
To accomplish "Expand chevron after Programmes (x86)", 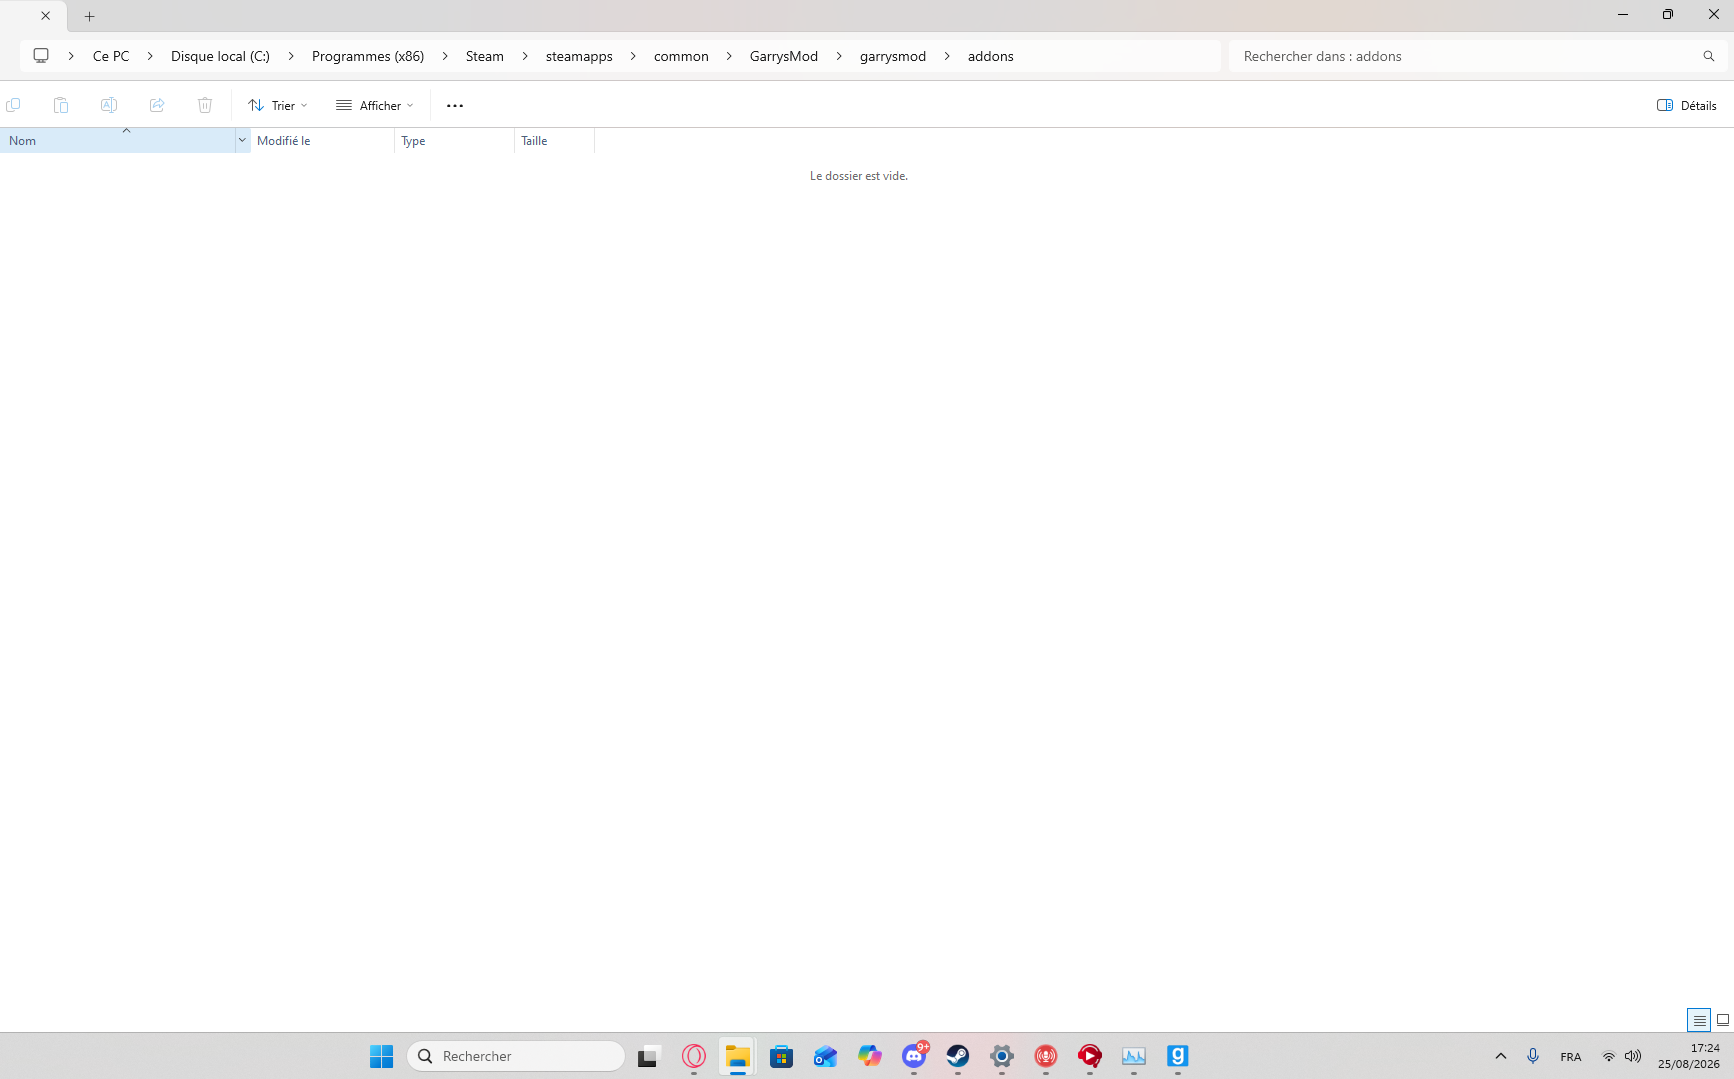I will click(445, 56).
